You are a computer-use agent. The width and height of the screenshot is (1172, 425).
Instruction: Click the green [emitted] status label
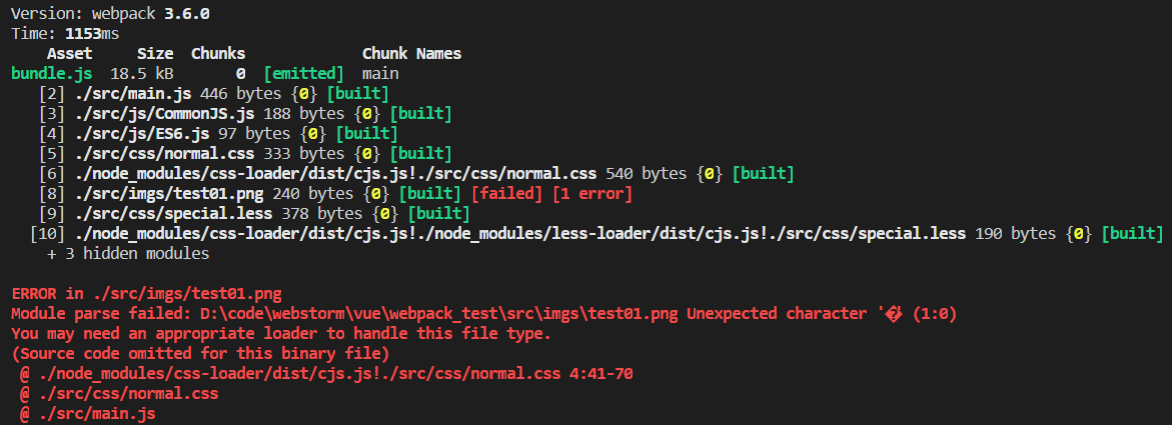(303, 74)
